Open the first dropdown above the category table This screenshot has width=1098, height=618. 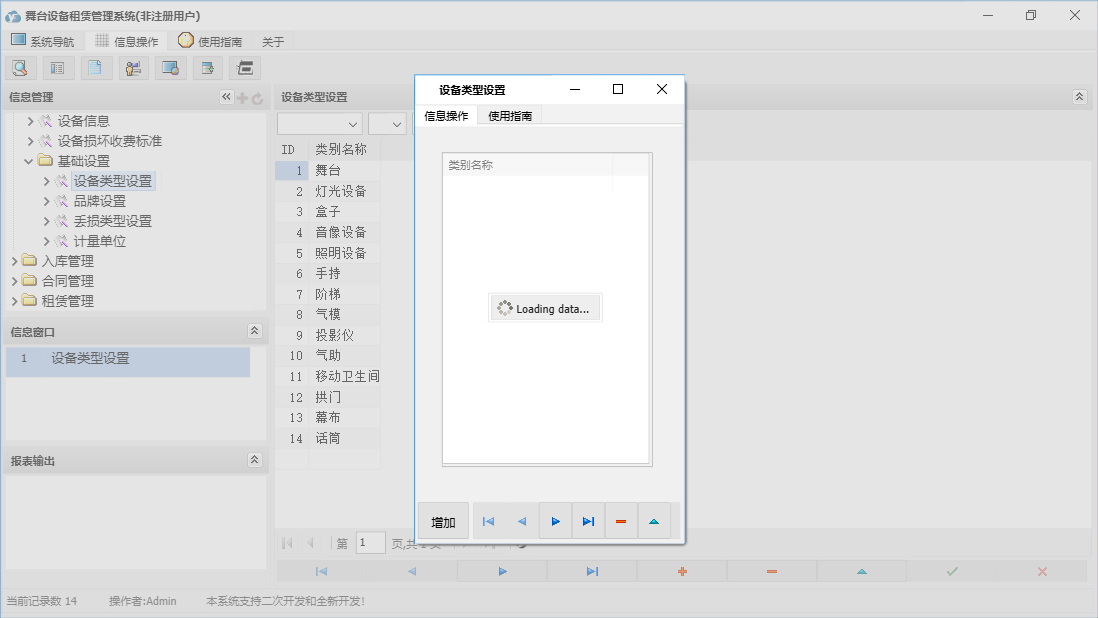click(x=319, y=122)
